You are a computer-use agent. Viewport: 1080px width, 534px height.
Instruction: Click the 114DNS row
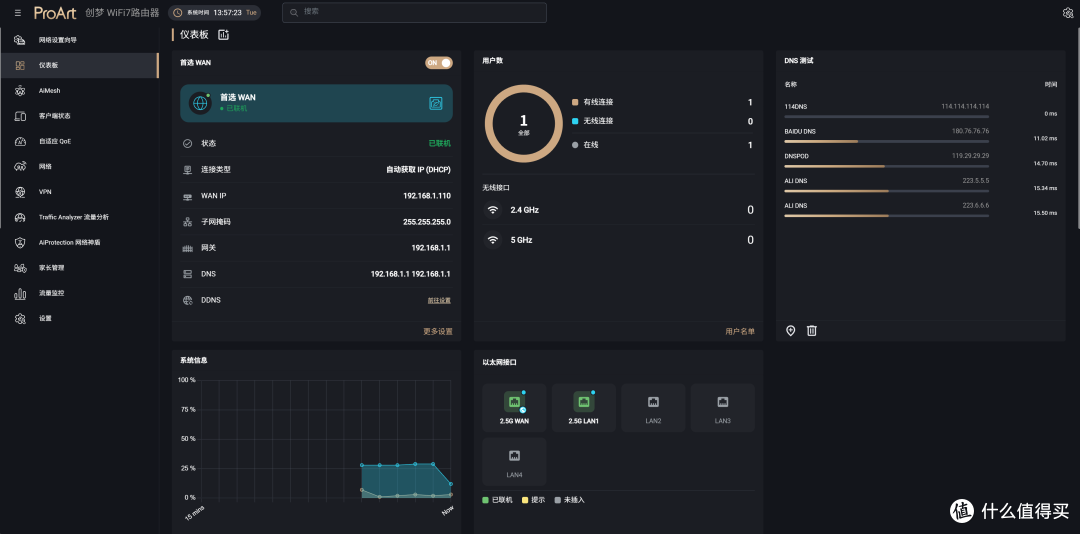click(x=921, y=111)
